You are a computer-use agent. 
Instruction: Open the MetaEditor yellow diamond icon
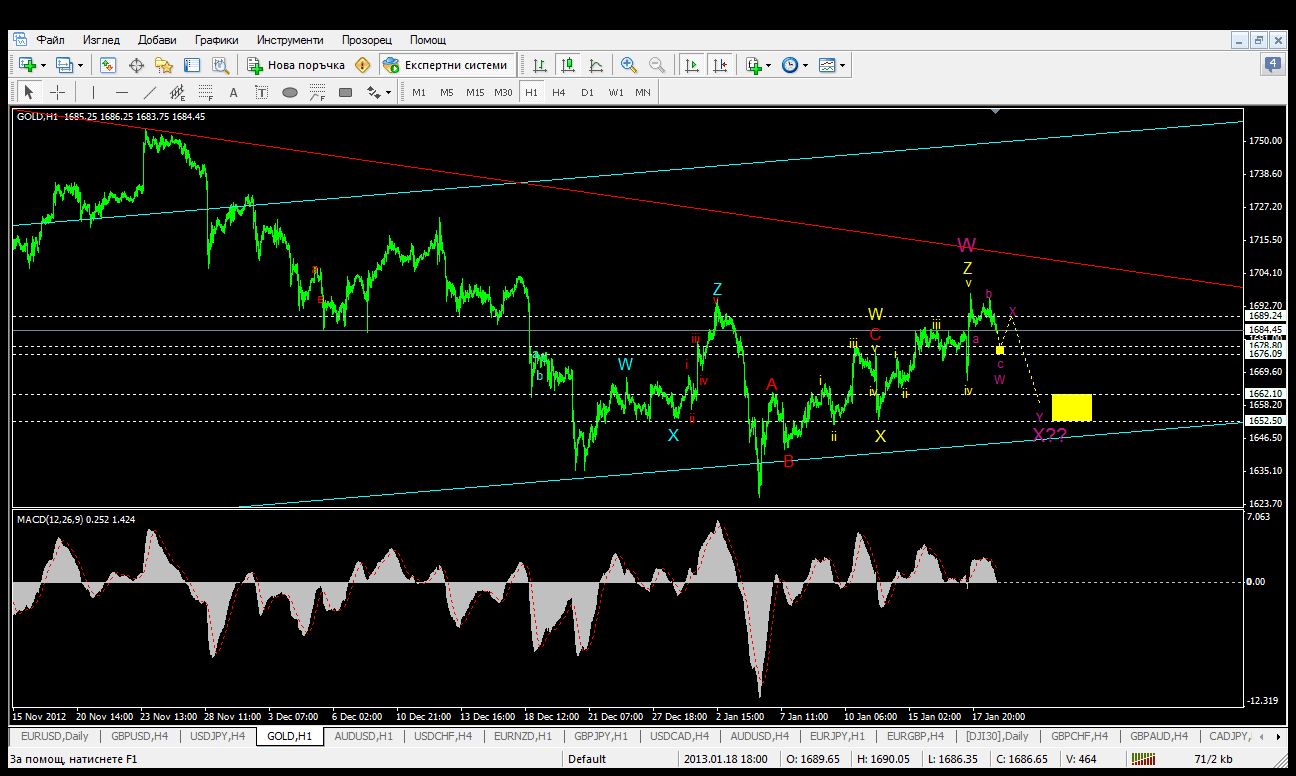point(362,65)
